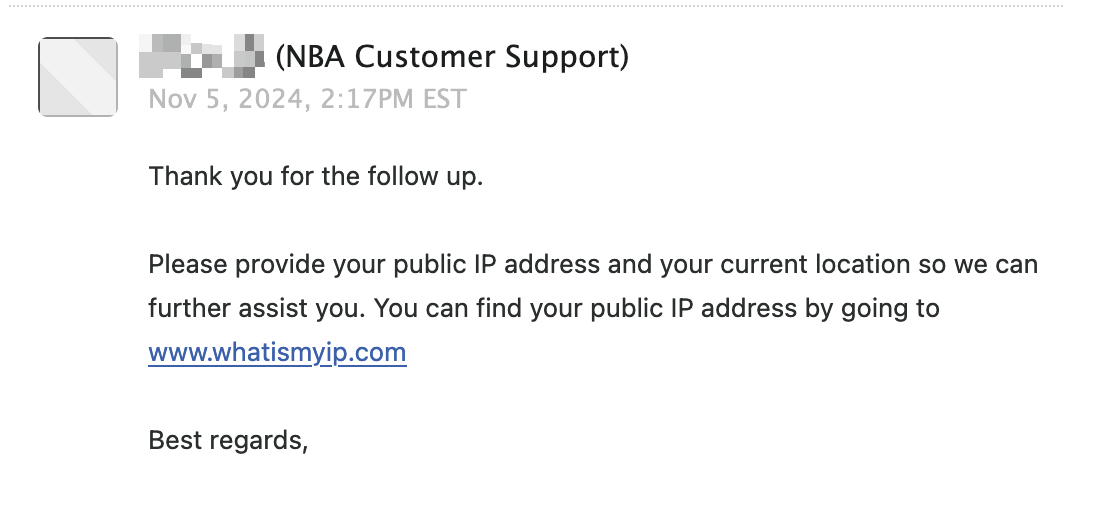Click the "(NBA Customer Support)" label
Image resolution: width=1094 pixels, height=530 pixels.
tap(452, 56)
